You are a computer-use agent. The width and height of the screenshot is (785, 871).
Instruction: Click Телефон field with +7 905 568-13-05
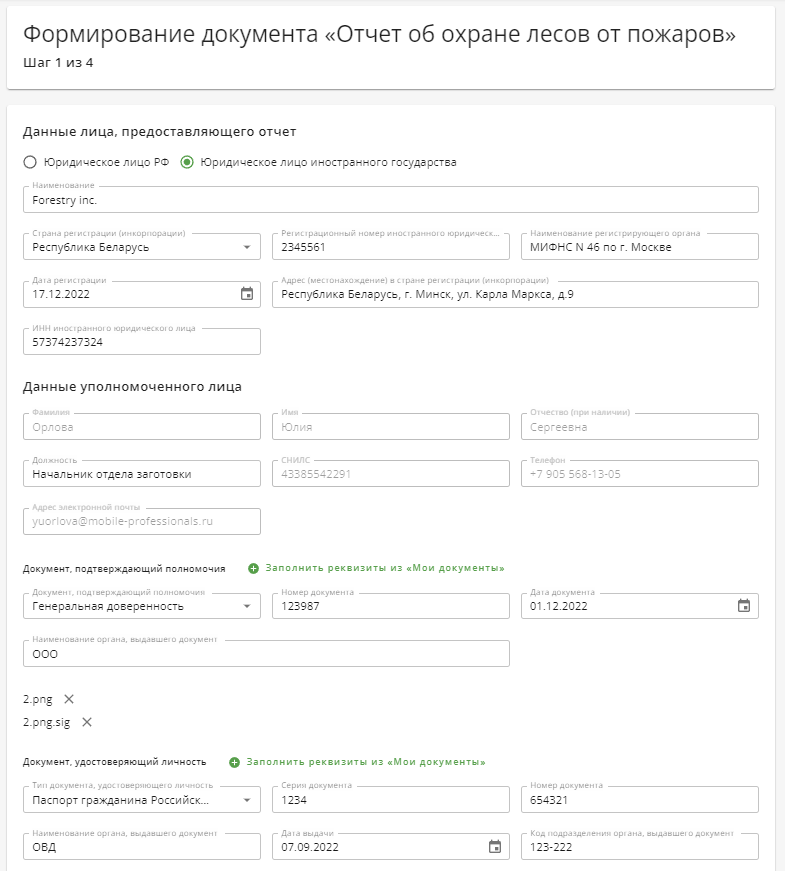[639, 474]
